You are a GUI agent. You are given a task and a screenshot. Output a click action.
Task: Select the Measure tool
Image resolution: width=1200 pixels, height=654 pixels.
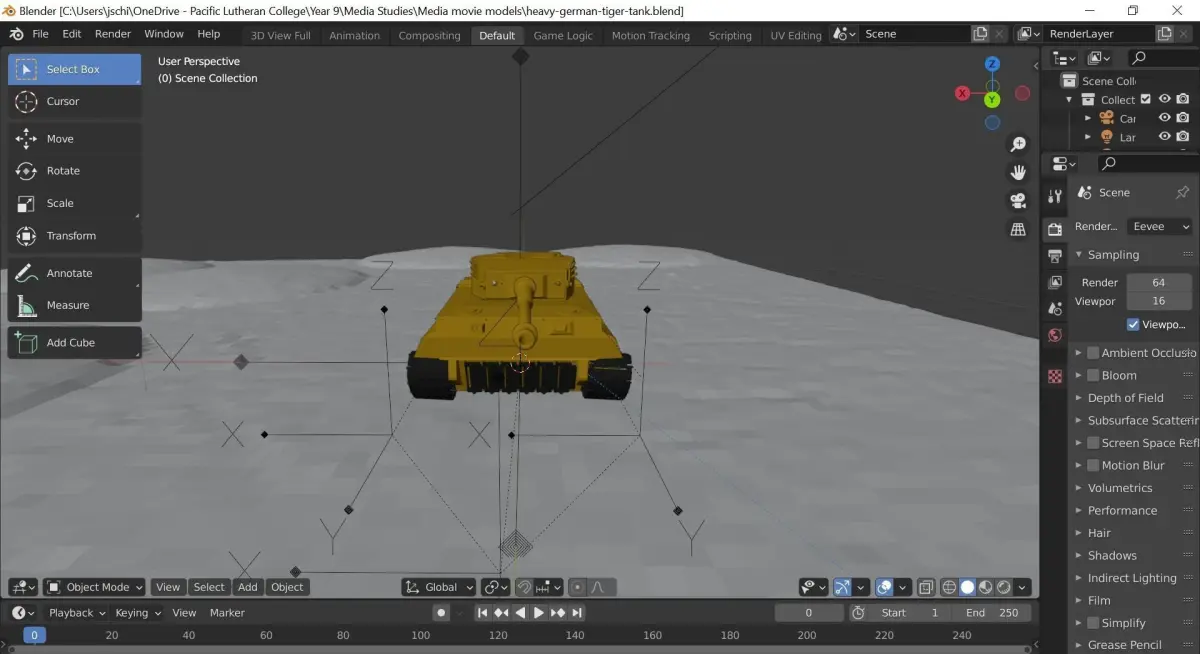[75, 305]
